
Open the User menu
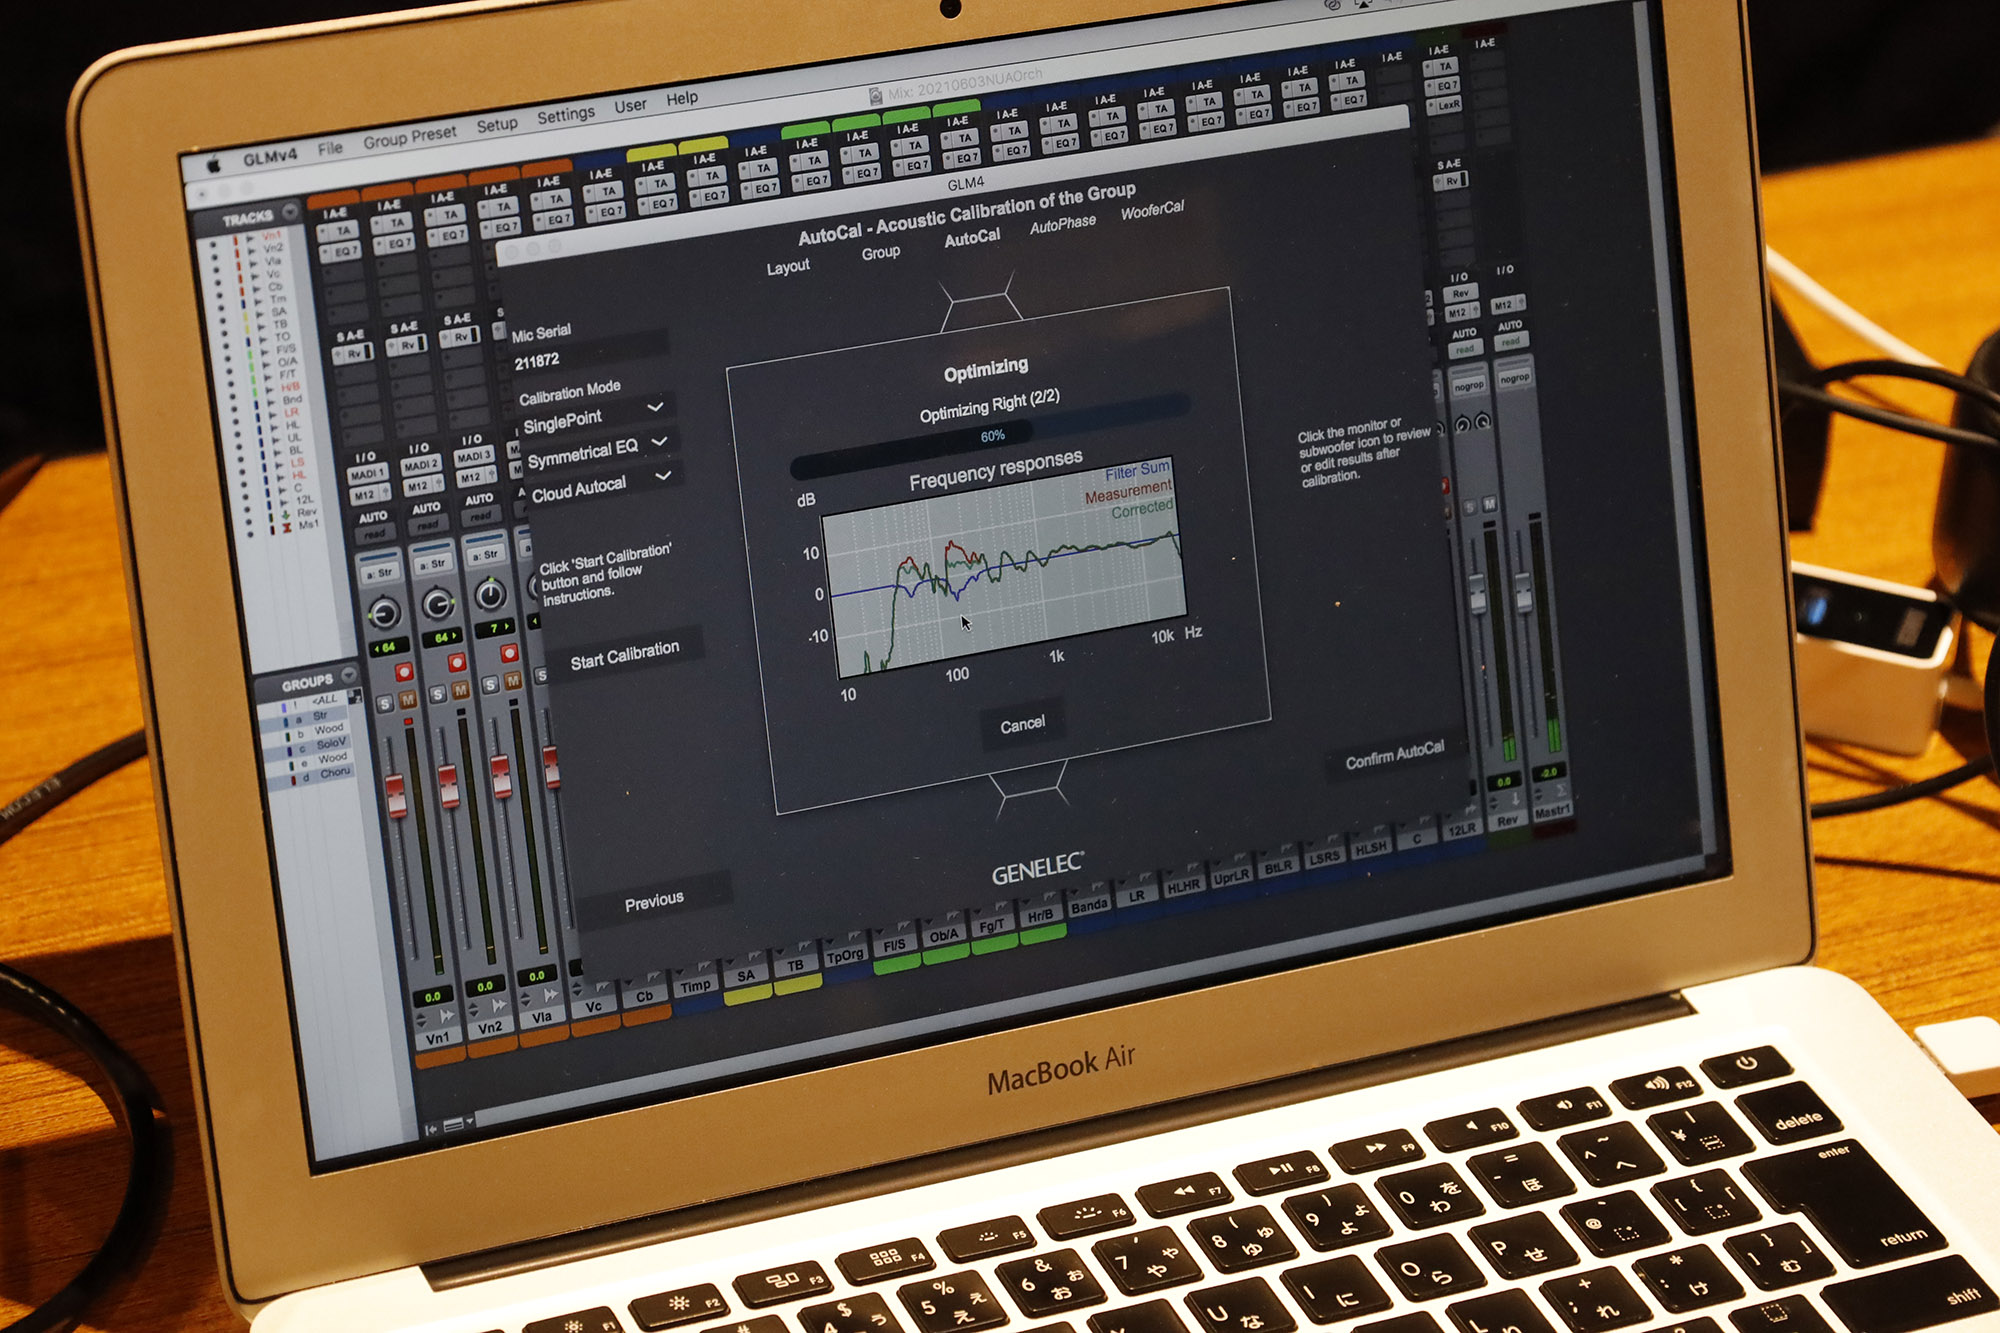coord(630,106)
